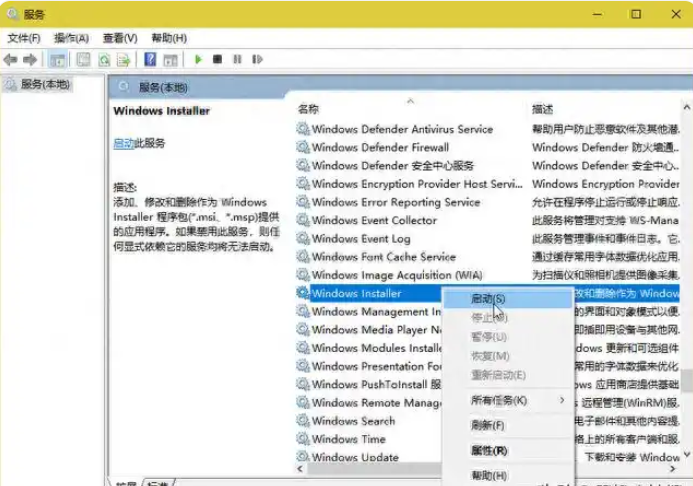Screen dimensions: 693x486
Task: Click the Stop service square icon
Action: coord(217,59)
